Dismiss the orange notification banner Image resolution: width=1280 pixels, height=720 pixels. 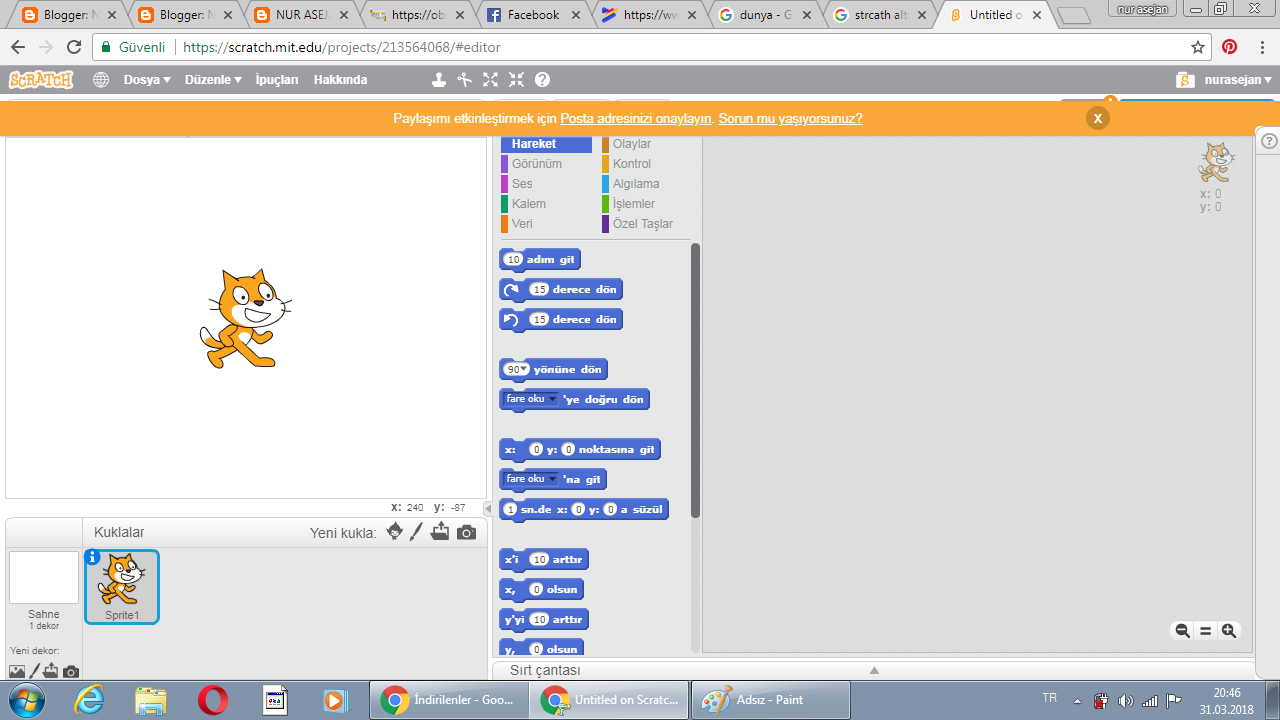pyautogui.click(x=1097, y=118)
